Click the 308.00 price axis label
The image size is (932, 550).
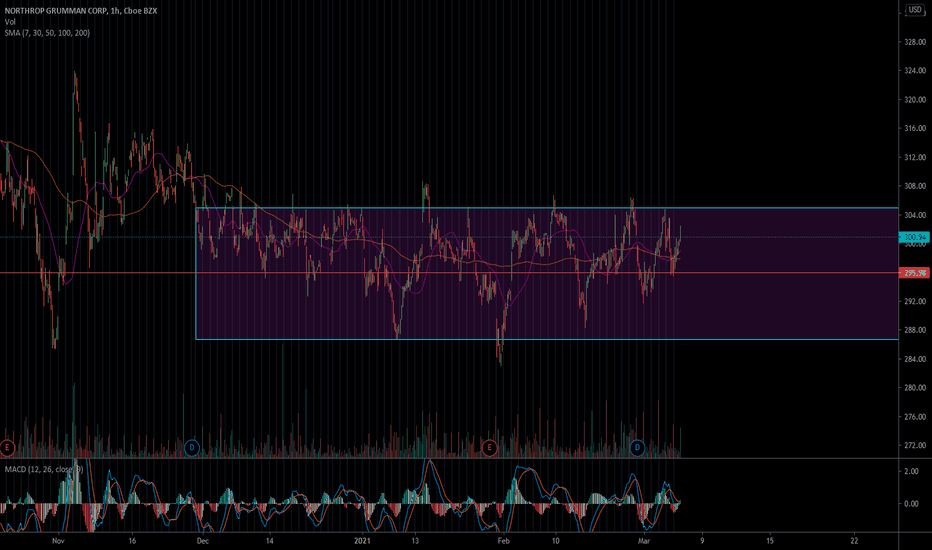(915, 186)
